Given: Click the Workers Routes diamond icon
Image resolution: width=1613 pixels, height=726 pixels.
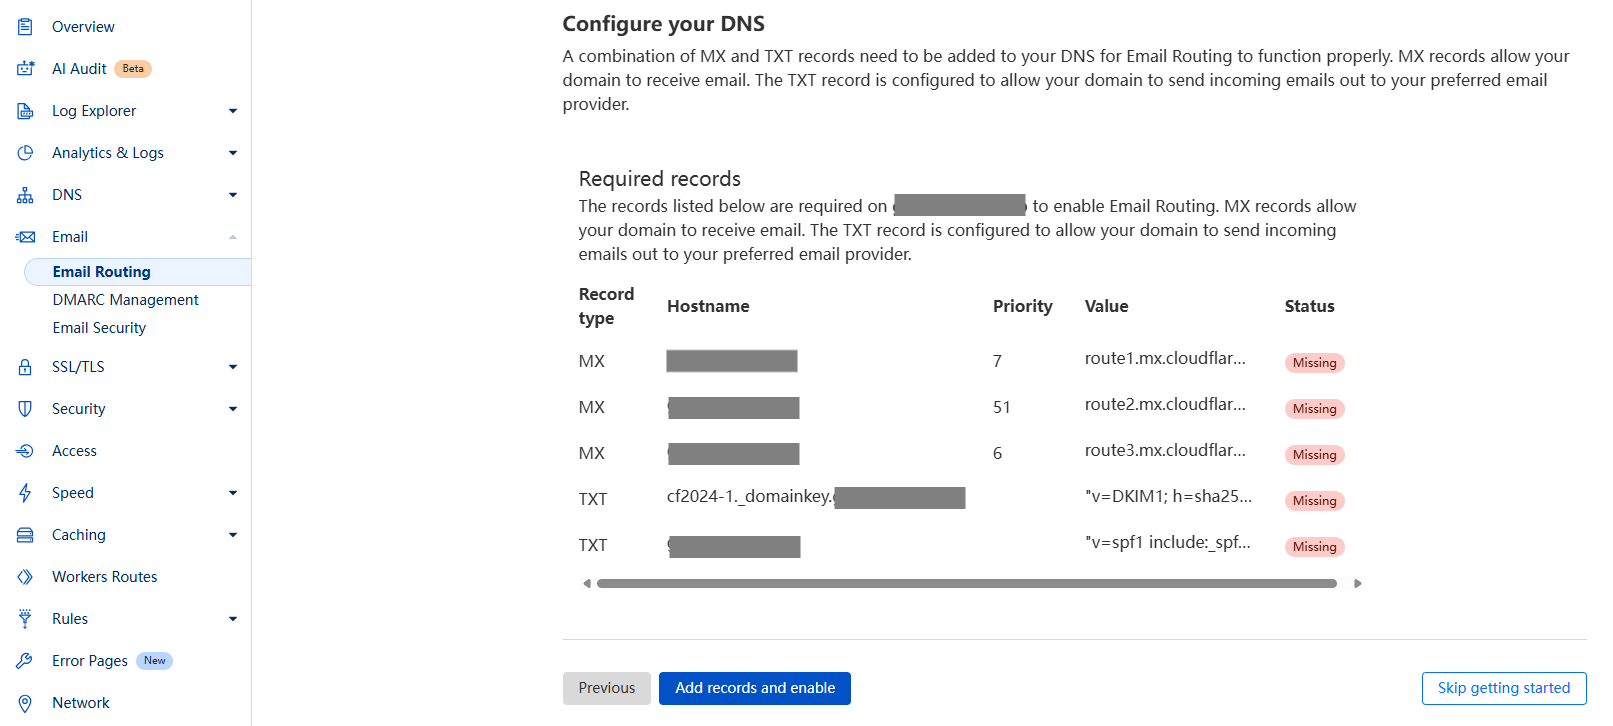Looking at the screenshot, I should (25, 577).
